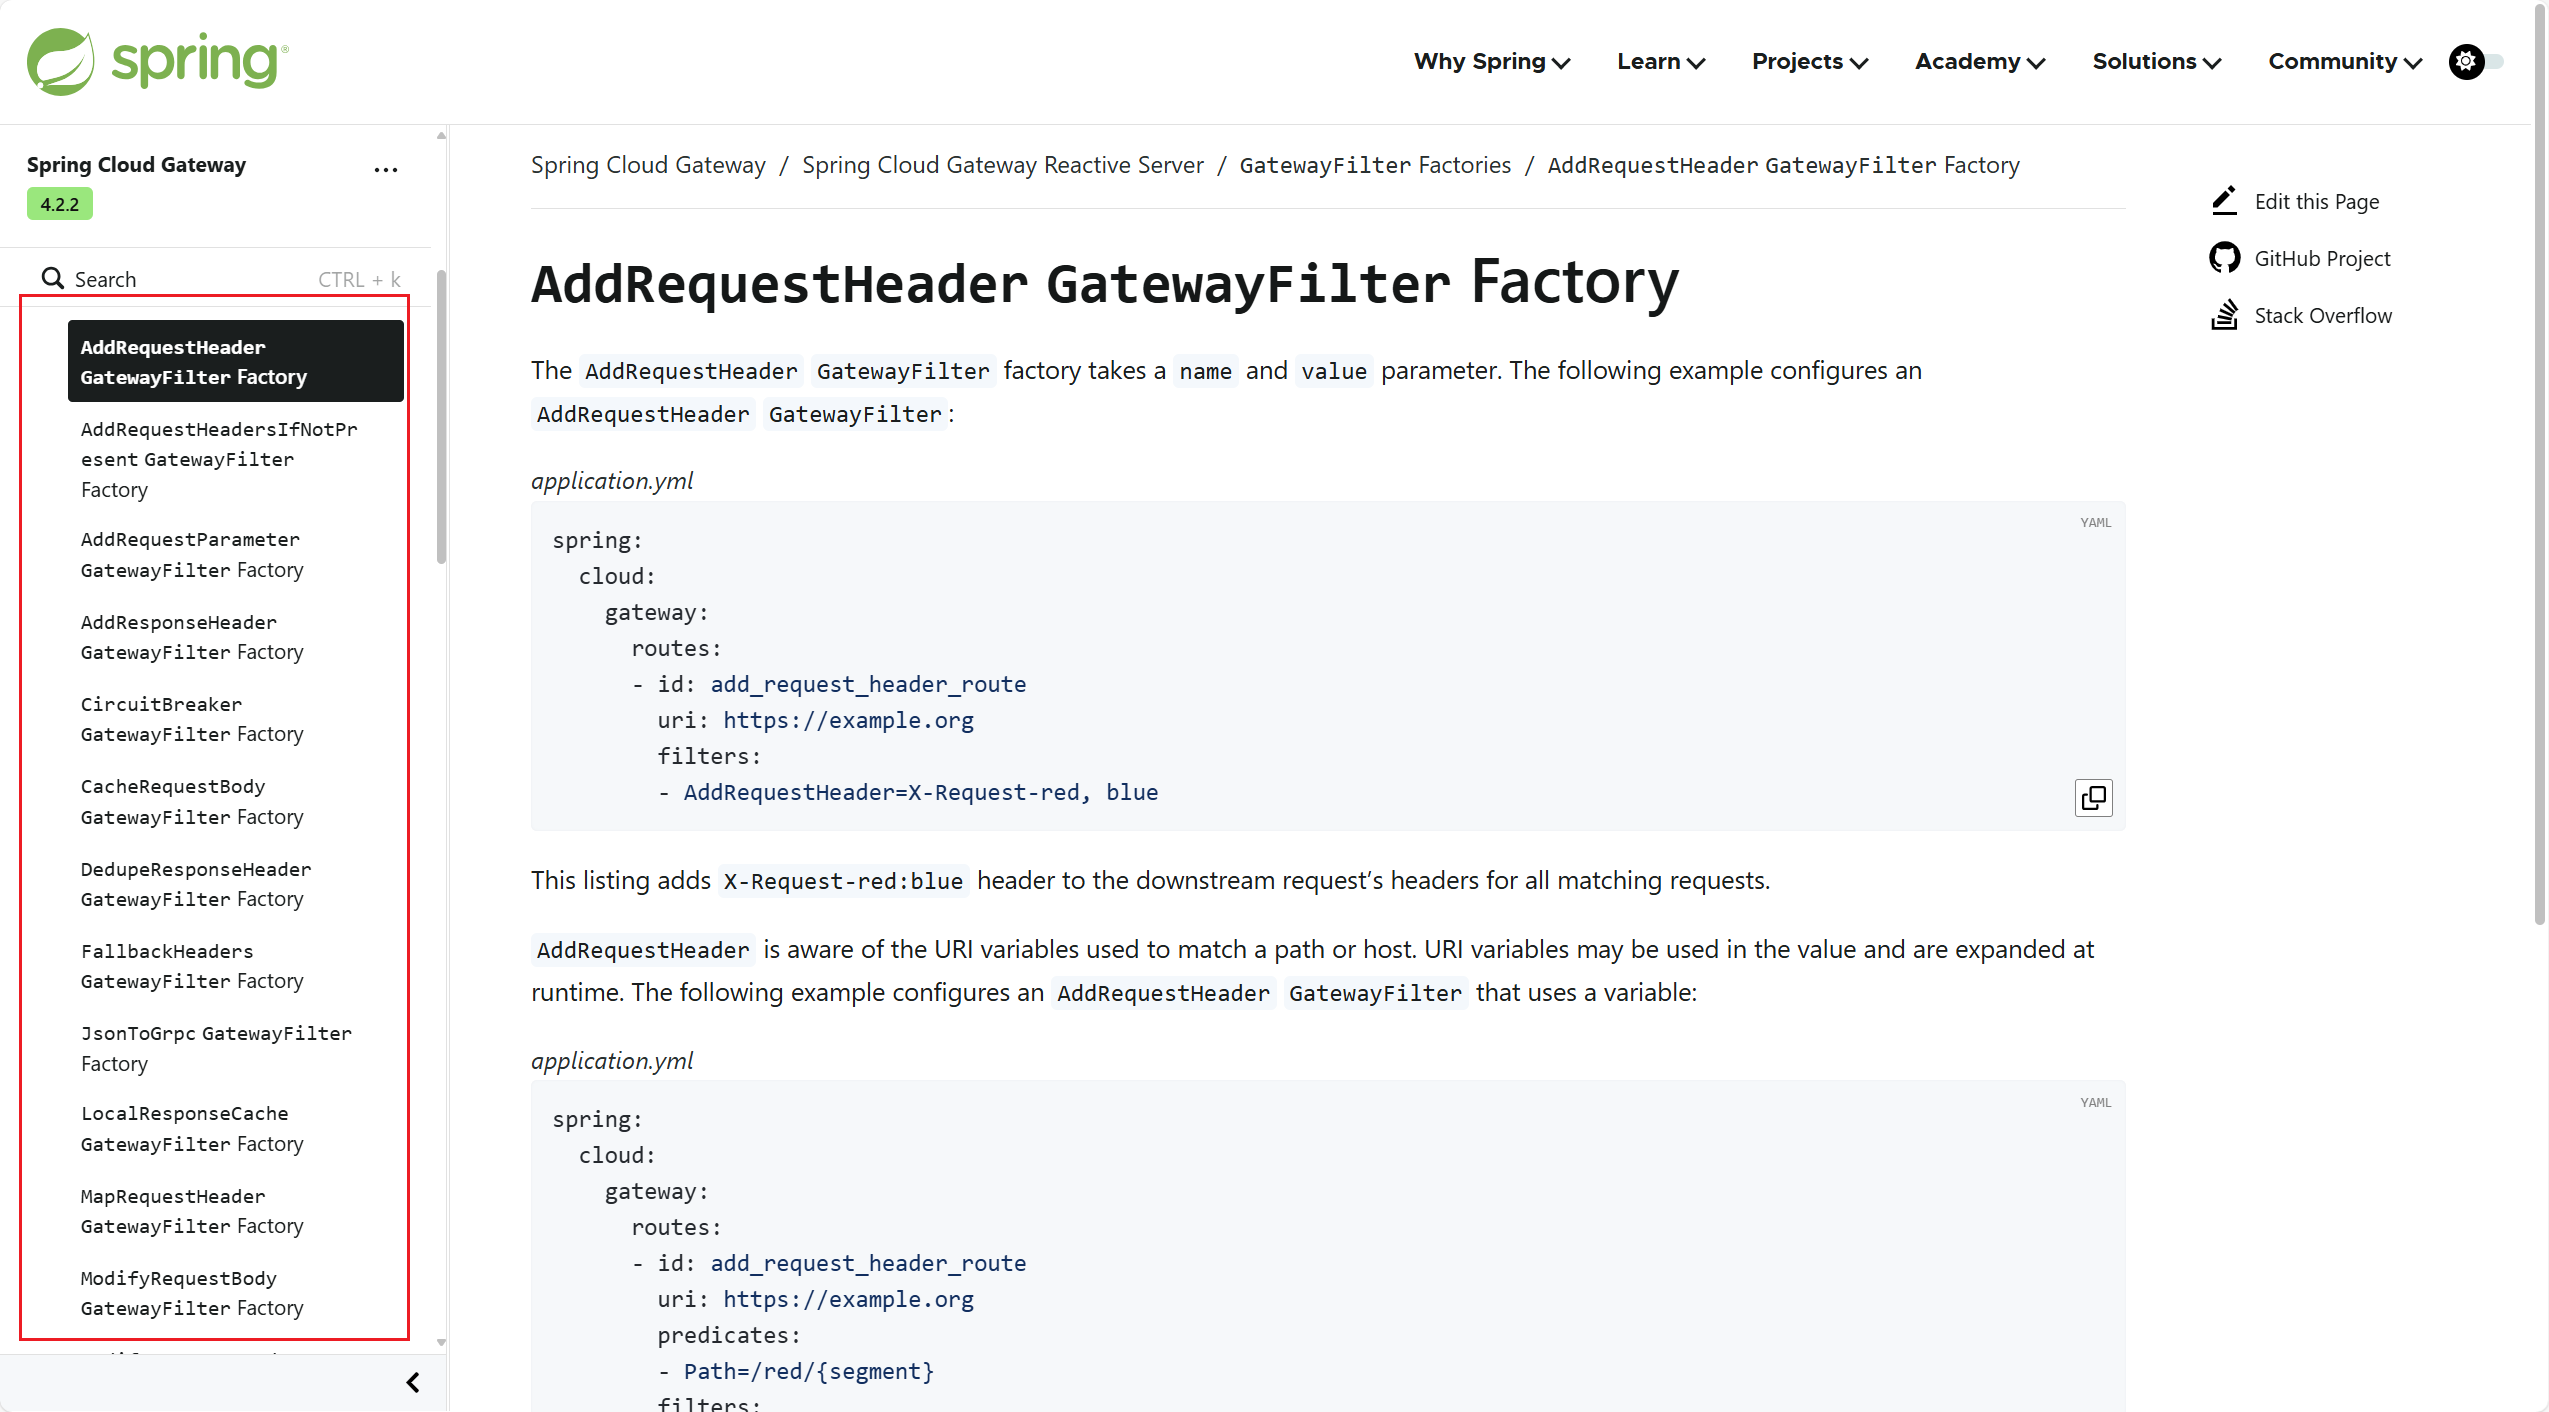2549x1412 pixels.
Task: Open the three-dot menu beside Spring Cloud Gateway
Action: coord(385,170)
